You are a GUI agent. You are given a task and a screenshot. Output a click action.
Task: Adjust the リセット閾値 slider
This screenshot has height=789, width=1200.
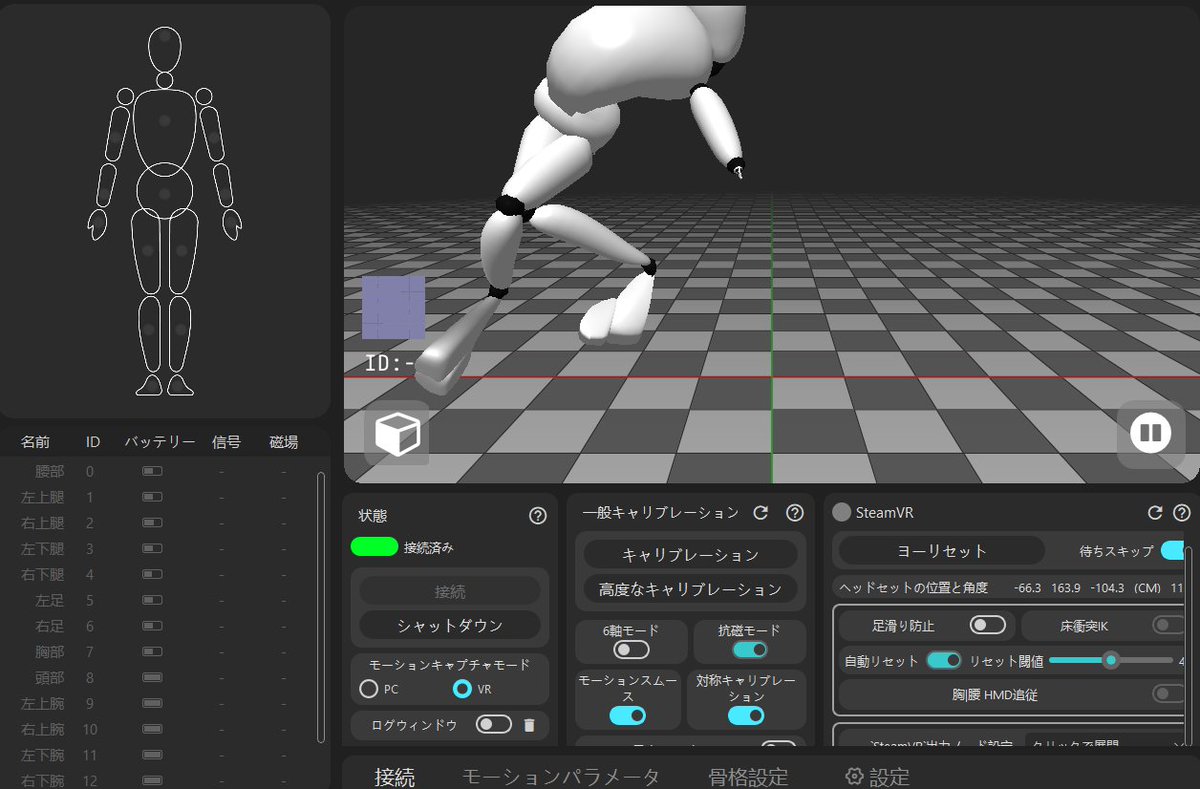[x=1111, y=660]
